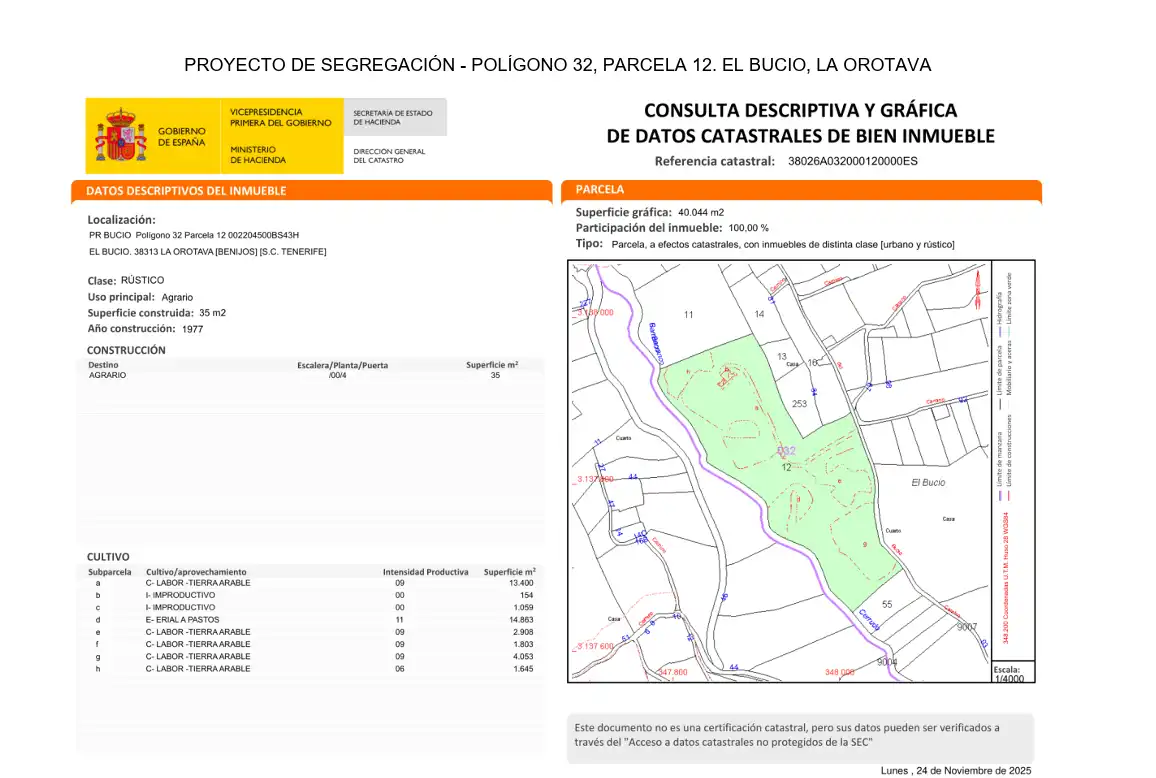Image resolution: width=1156 pixels, height=778 pixels.
Task: Click row d surface value '14.863'
Action: [521, 620]
